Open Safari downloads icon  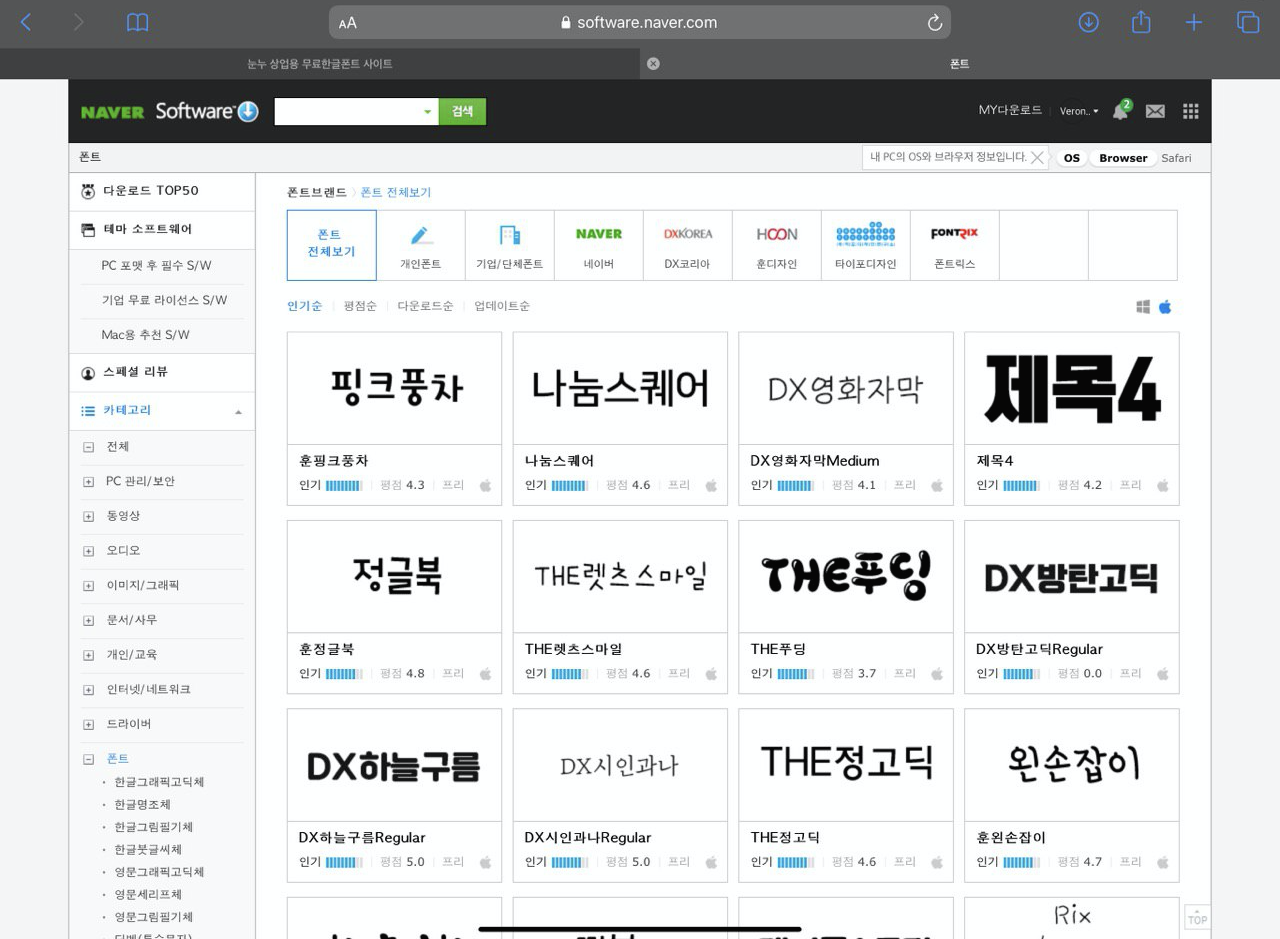1089,22
